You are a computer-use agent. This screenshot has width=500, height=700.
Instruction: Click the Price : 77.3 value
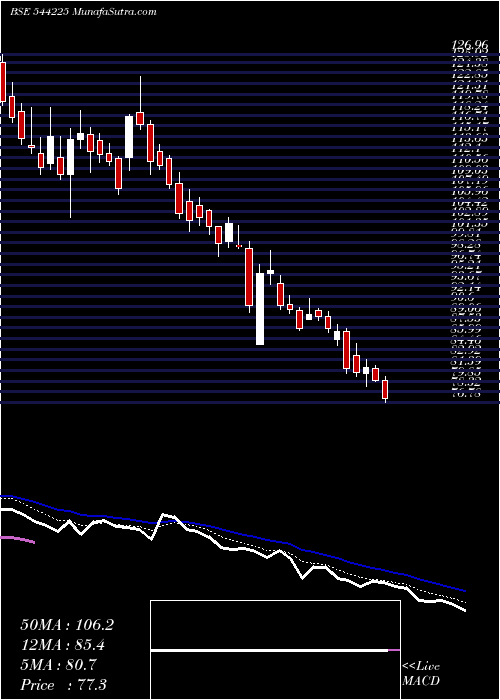pos(63,685)
